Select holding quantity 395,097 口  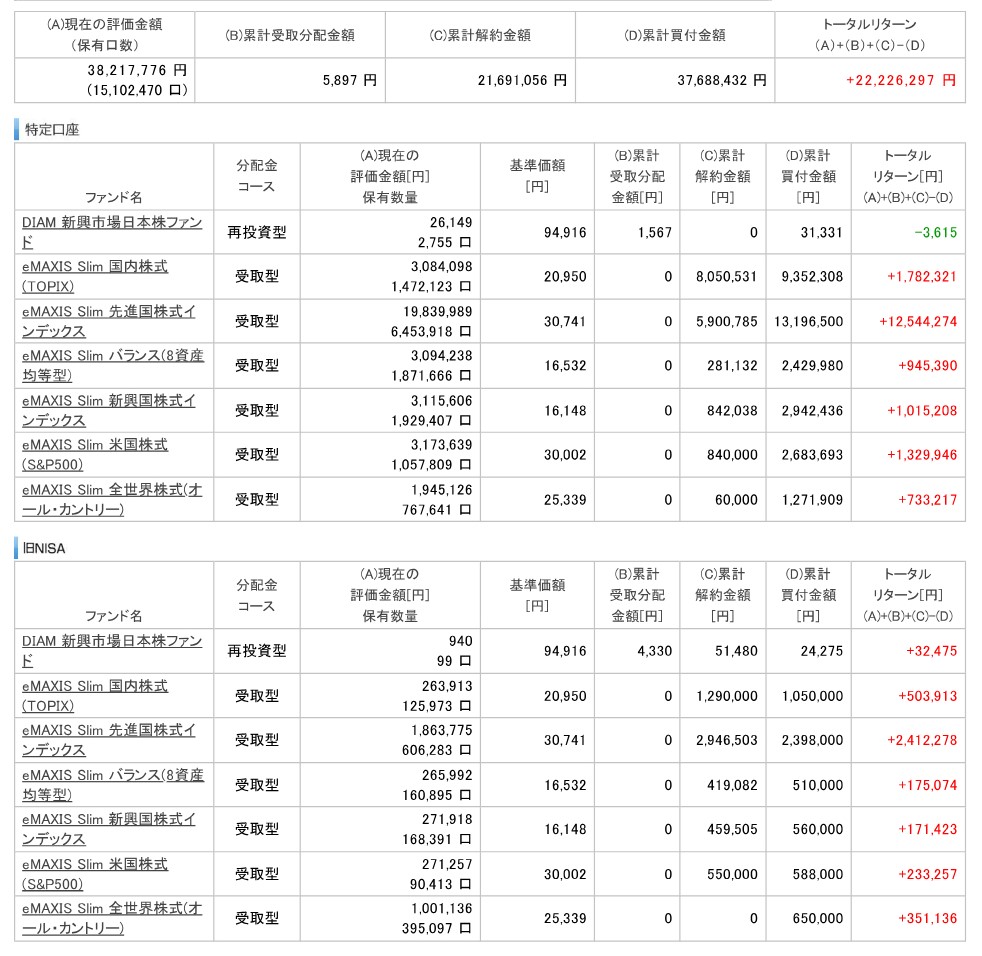click(x=437, y=928)
